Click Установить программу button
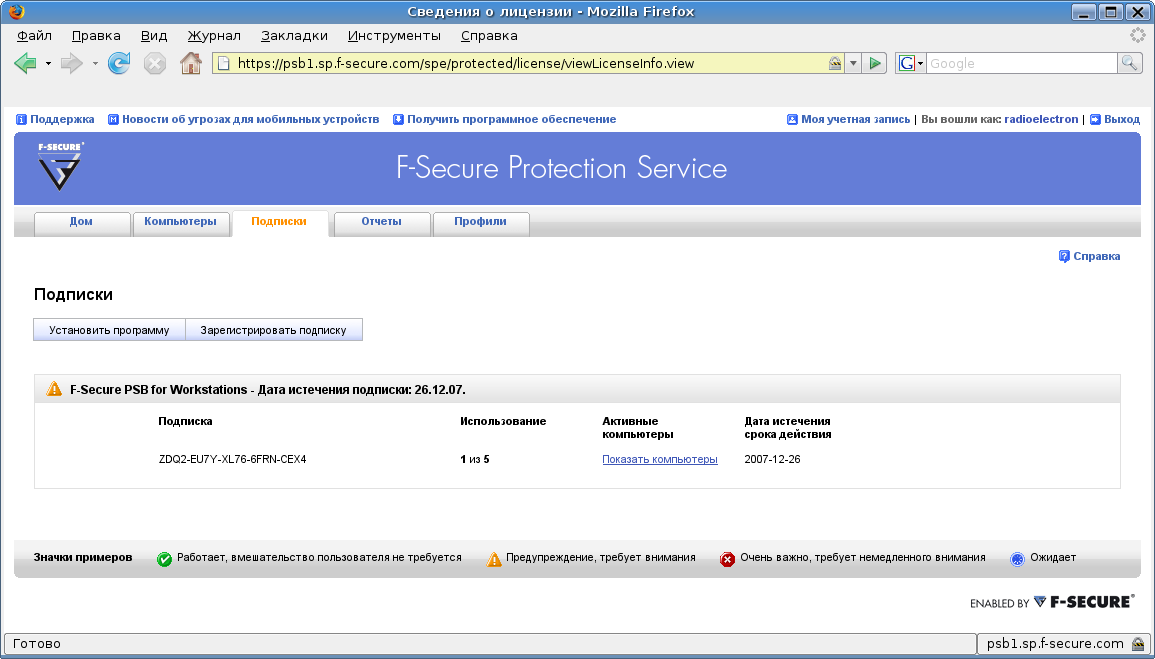Screen dimensions: 1155x659 [109, 330]
